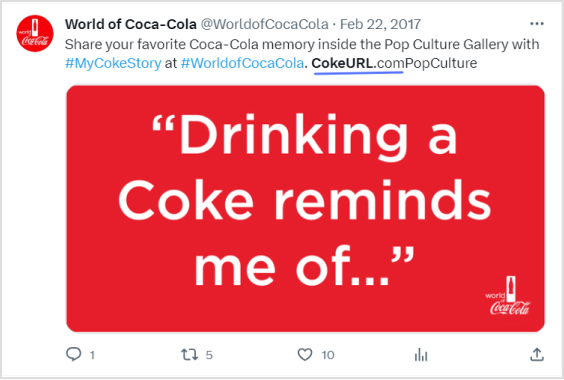Click the reply speech bubble icon
The width and height of the screenshot is (564, 380).
coord(73,354)
